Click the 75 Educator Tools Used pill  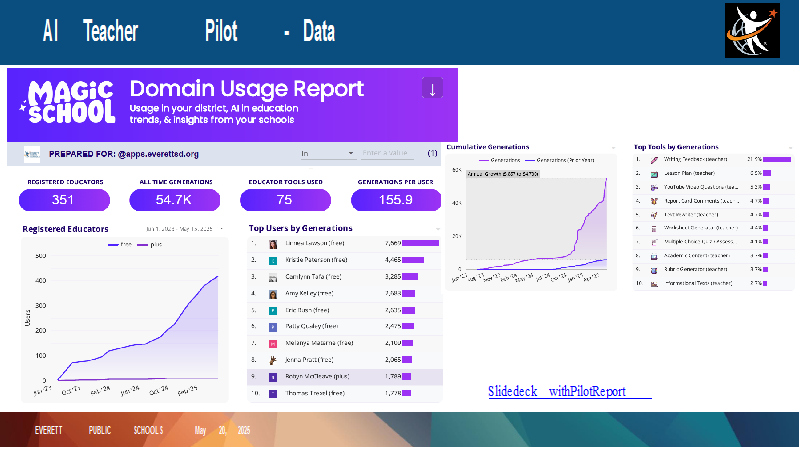coord(285,200)
